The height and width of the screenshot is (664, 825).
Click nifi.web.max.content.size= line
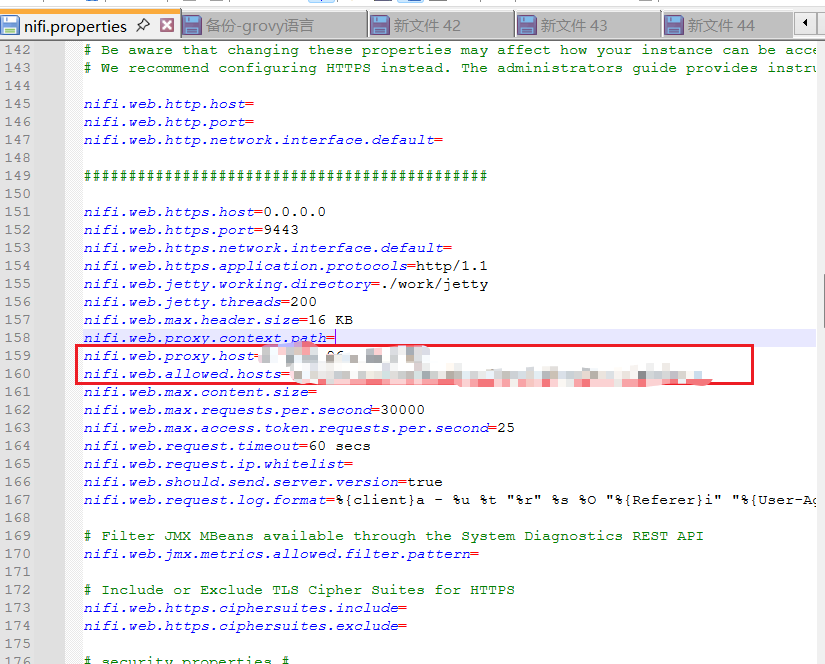(200, 392)
